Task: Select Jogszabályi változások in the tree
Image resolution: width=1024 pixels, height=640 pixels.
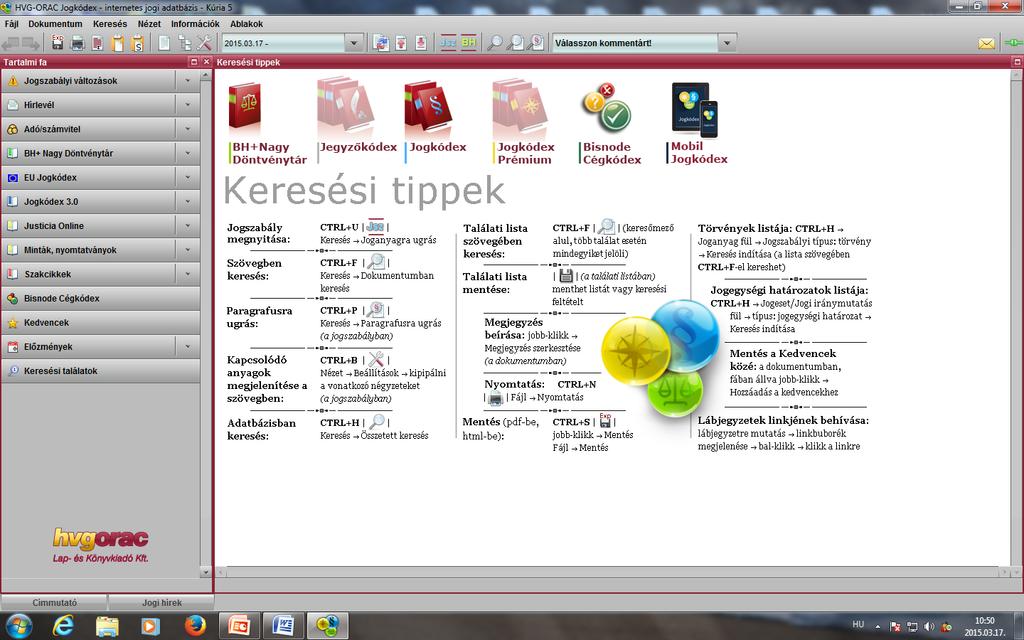Action: coord(89,80)
